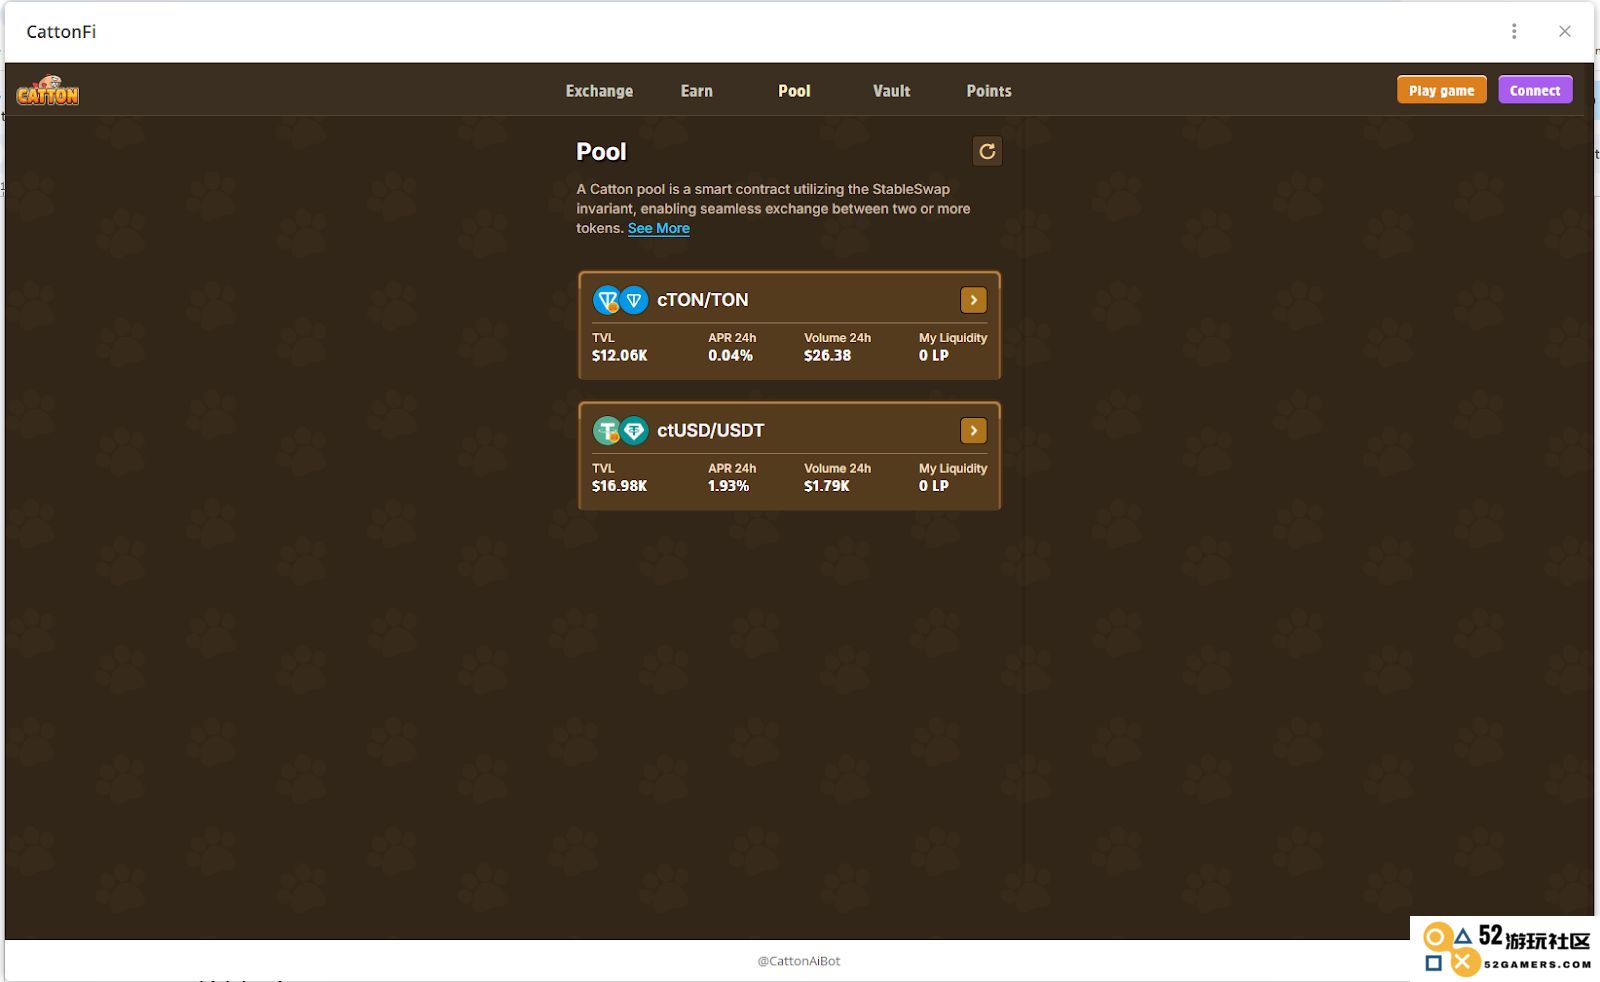
Task: Open the Vault tab
Action: (891, 91)
